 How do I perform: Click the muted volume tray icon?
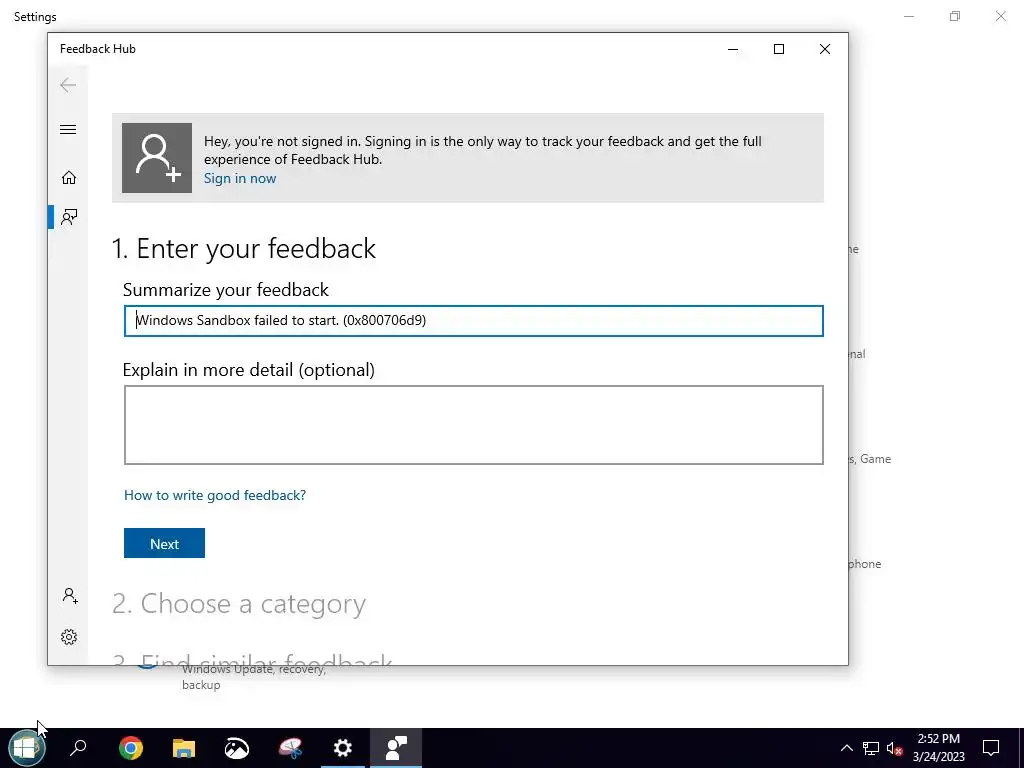894,748
